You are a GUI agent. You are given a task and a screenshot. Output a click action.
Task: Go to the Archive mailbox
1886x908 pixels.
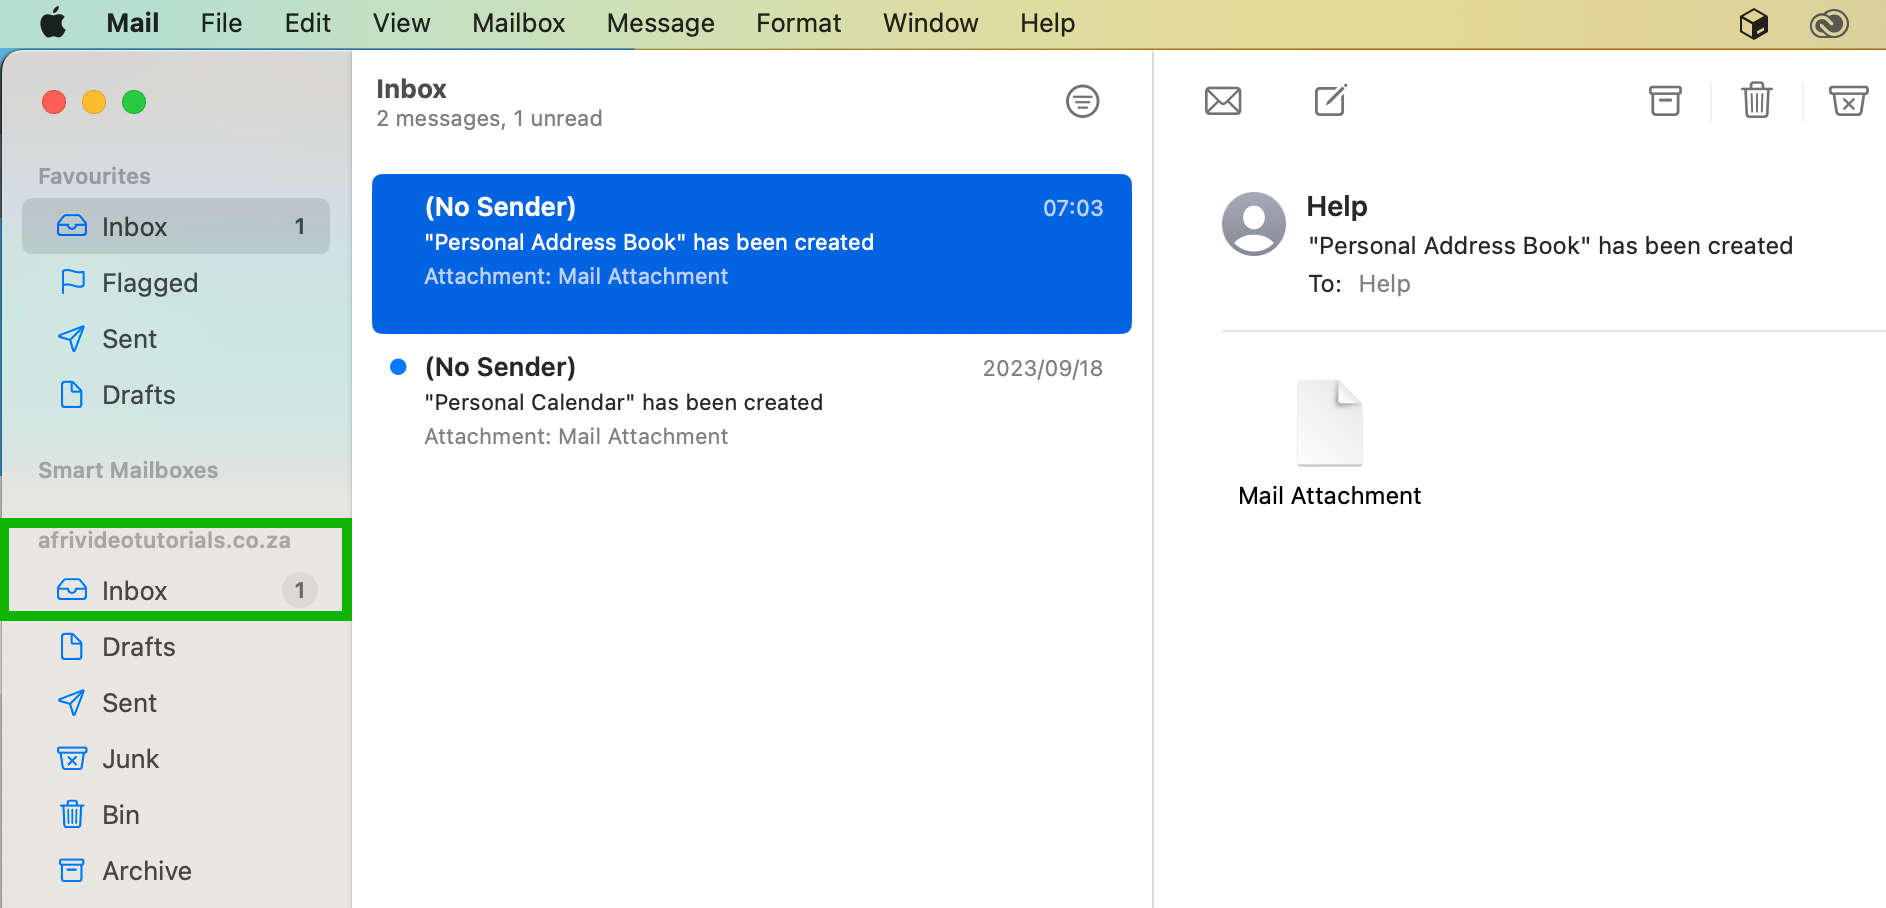(x=146, y=871)
